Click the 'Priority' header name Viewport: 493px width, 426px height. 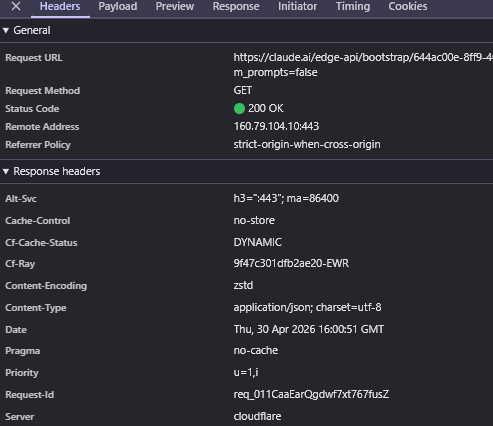point(22,373)
